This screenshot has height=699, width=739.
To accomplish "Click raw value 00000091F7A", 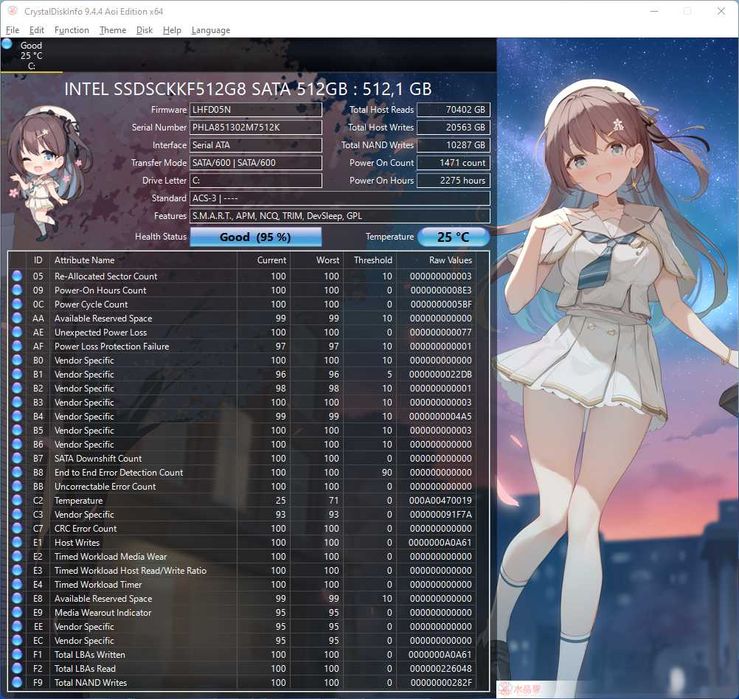I will click(x=440, y=514).
